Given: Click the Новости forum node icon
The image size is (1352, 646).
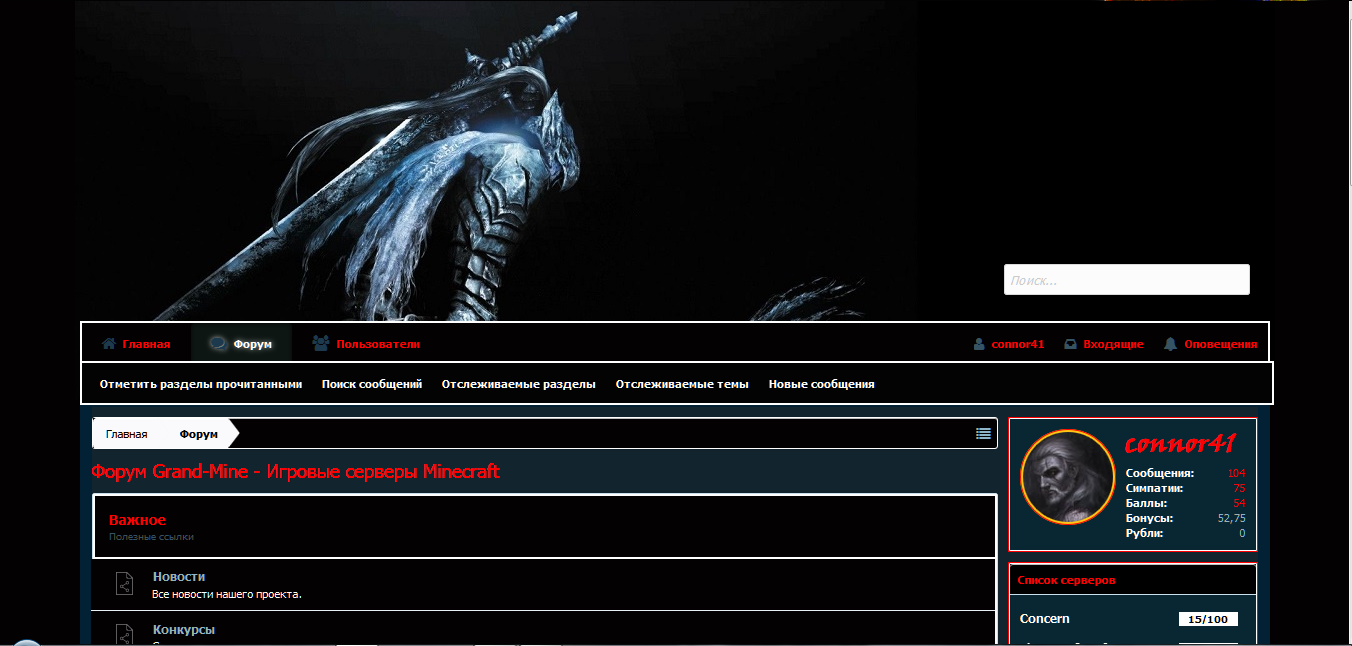Looking at the screenshot, I should pyautogui.click(x=124, y=583).
